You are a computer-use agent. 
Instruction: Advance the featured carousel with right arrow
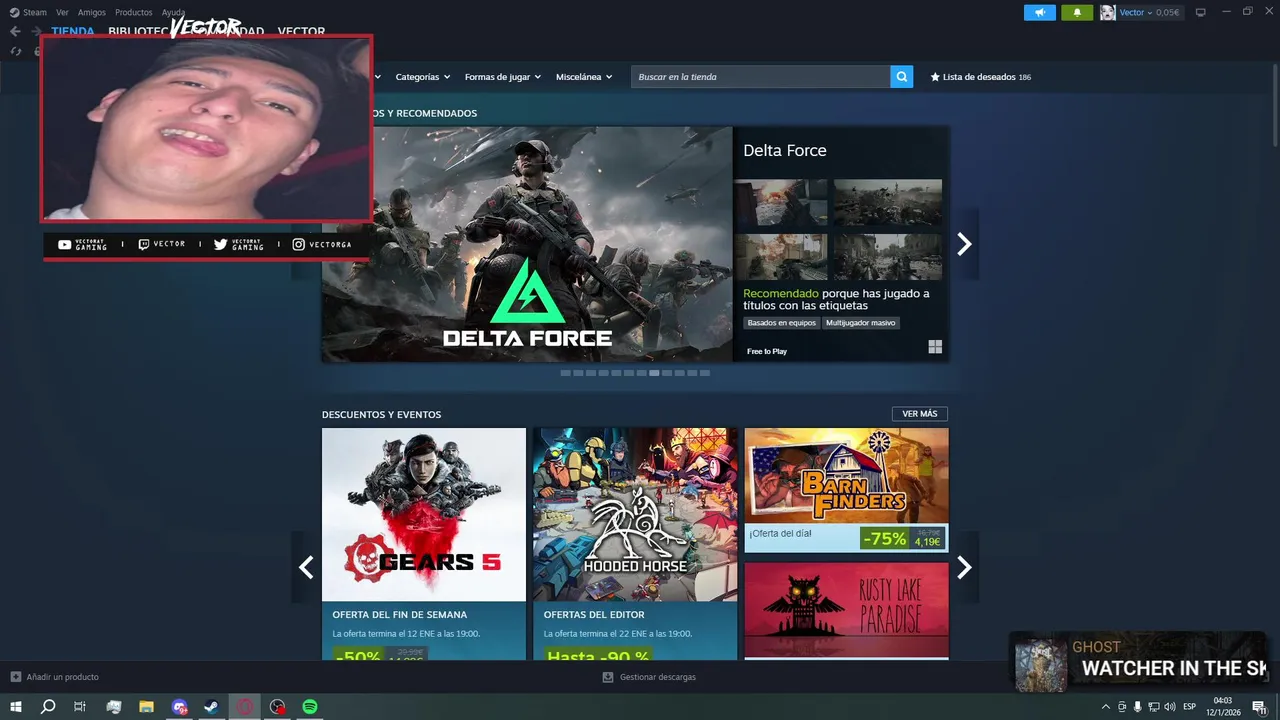coord(964,244)
